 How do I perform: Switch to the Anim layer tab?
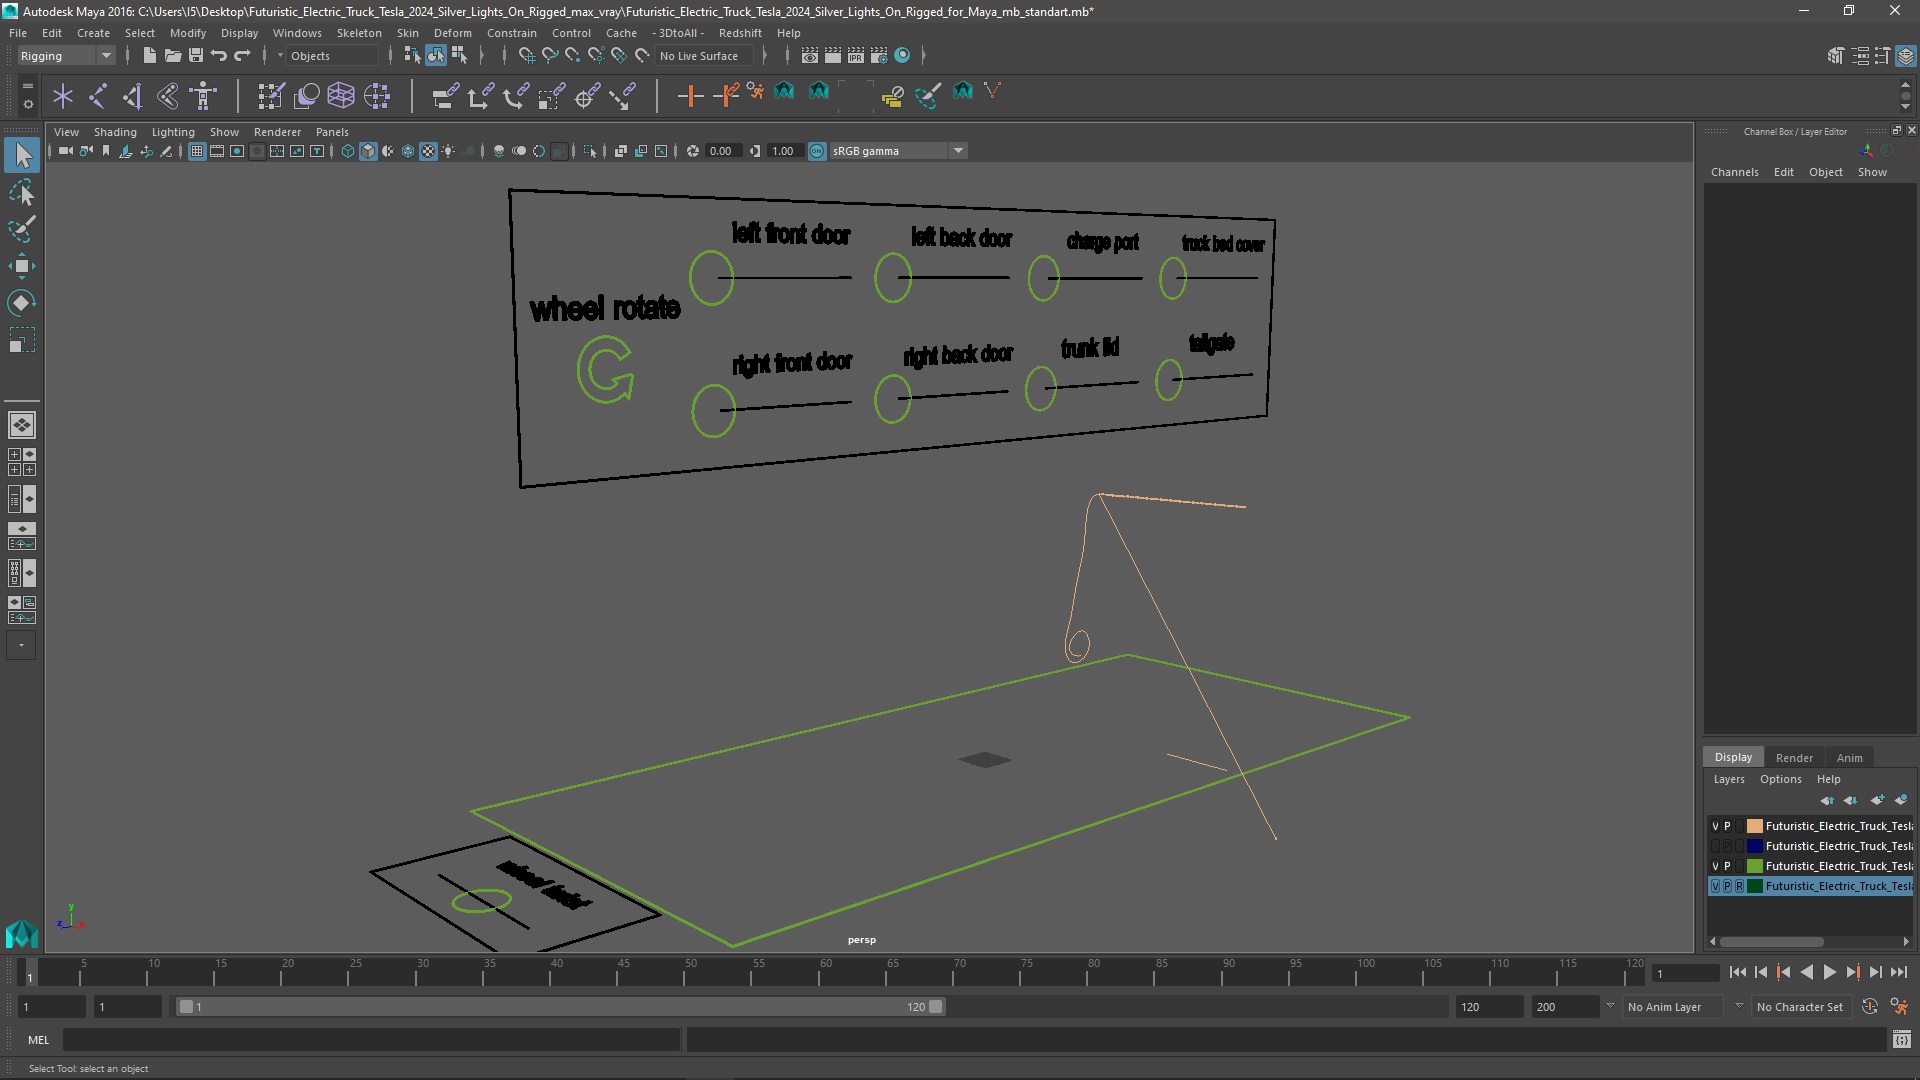point(1849,758)
